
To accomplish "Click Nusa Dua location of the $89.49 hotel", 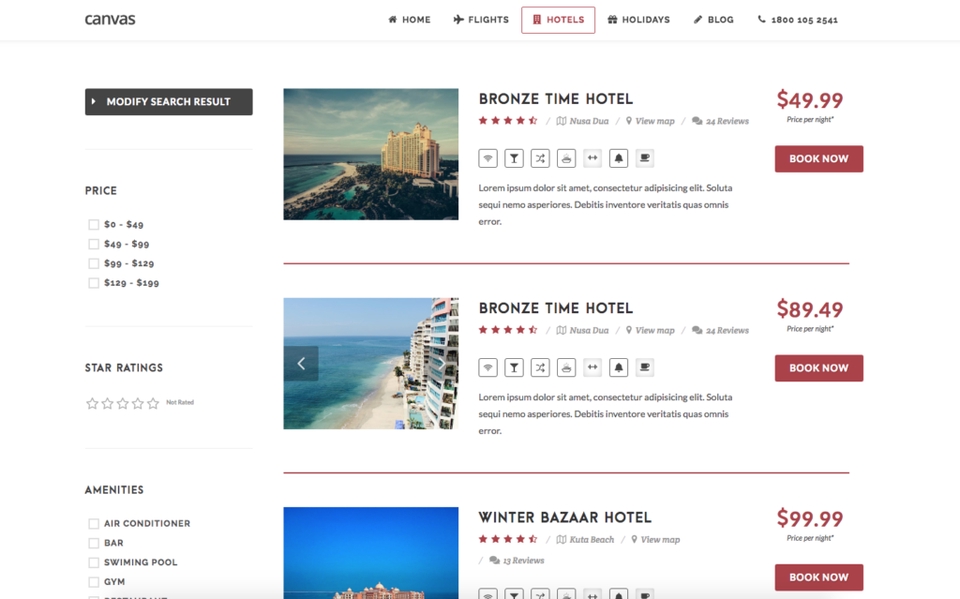I will [582, 331].
